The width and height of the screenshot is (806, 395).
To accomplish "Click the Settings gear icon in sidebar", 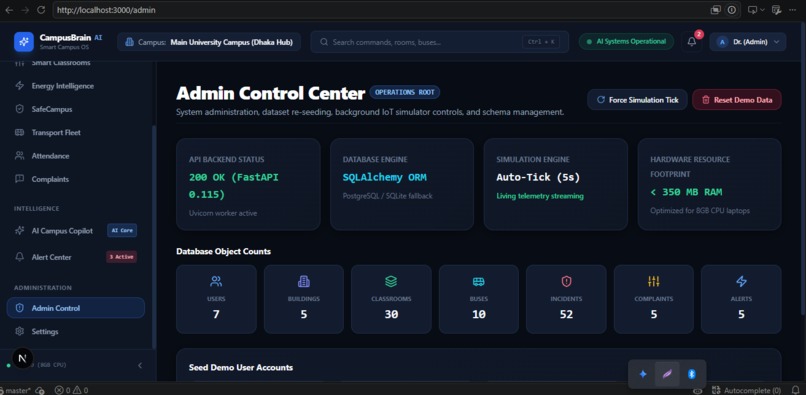I will click(x=20, y=331).
